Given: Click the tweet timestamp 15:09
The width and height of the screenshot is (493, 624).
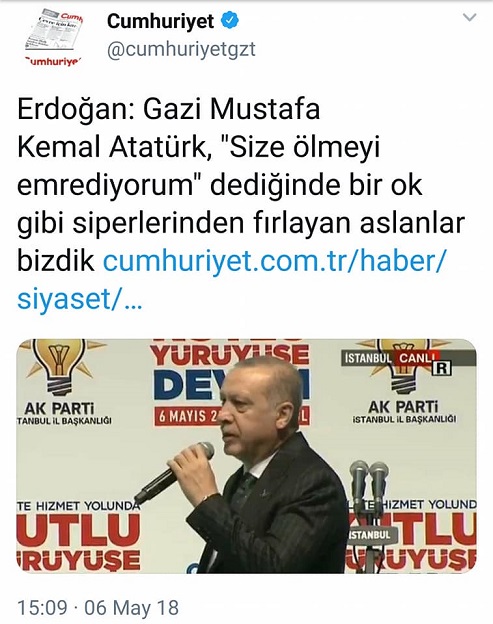Looking at the screenshot, I should (42, 608).
